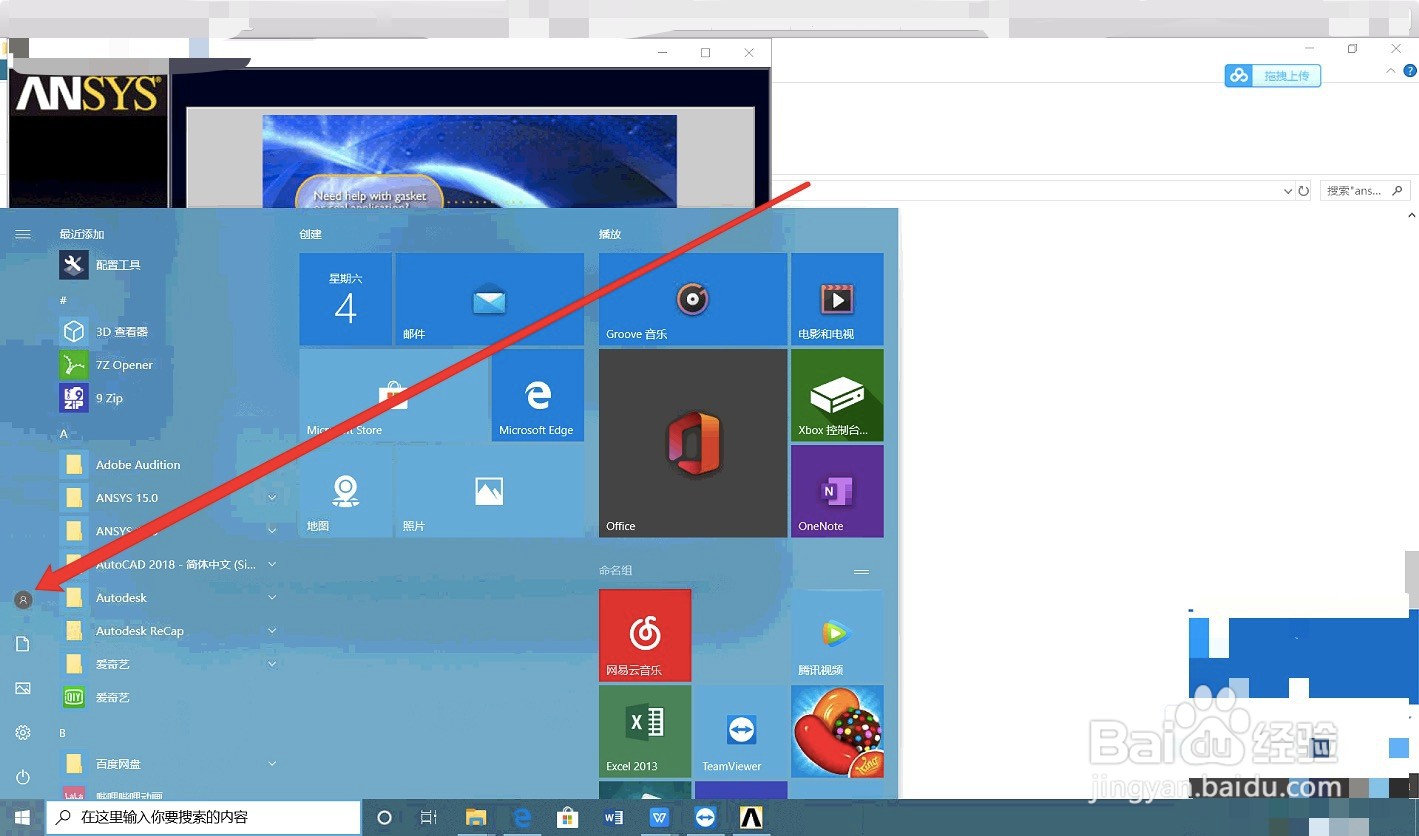This screenshot has height=836, width=1419.
Task: Collapse the ribbon chevron in Explorer window
Action: [1390, 72]
